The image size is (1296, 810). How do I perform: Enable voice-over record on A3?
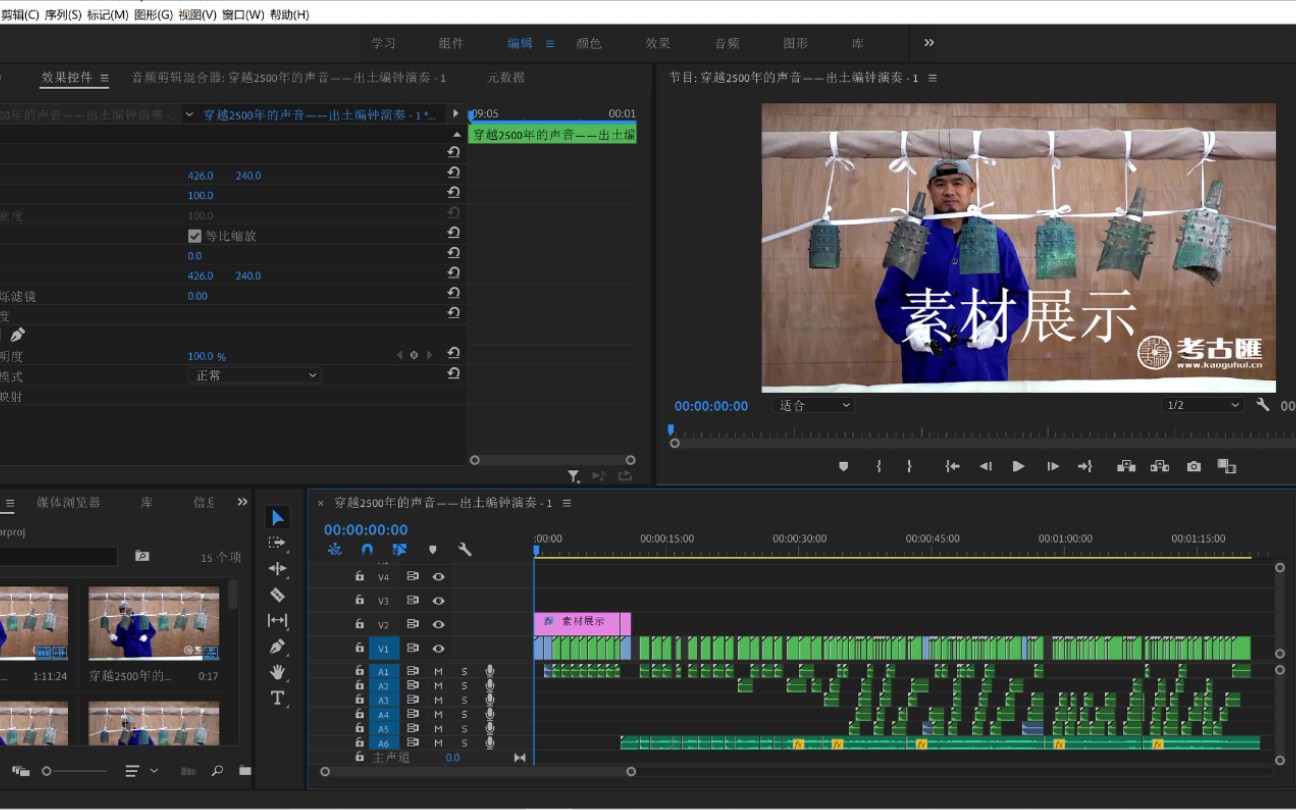(x=490, y=700)
